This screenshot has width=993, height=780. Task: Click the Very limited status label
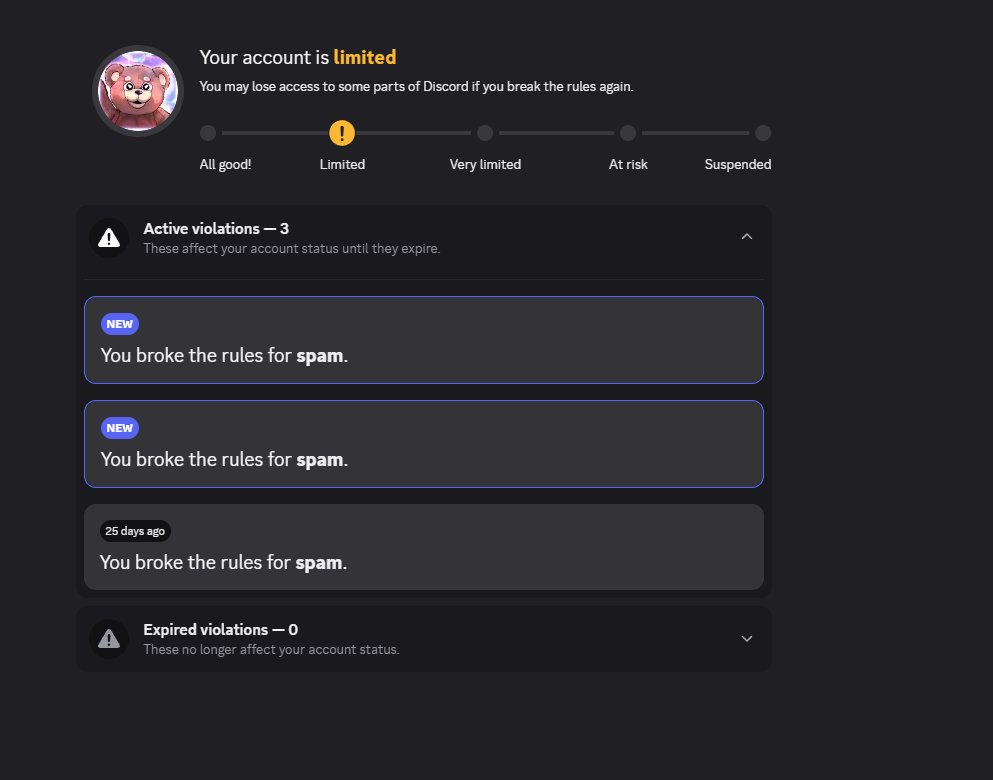coord(485,165)
